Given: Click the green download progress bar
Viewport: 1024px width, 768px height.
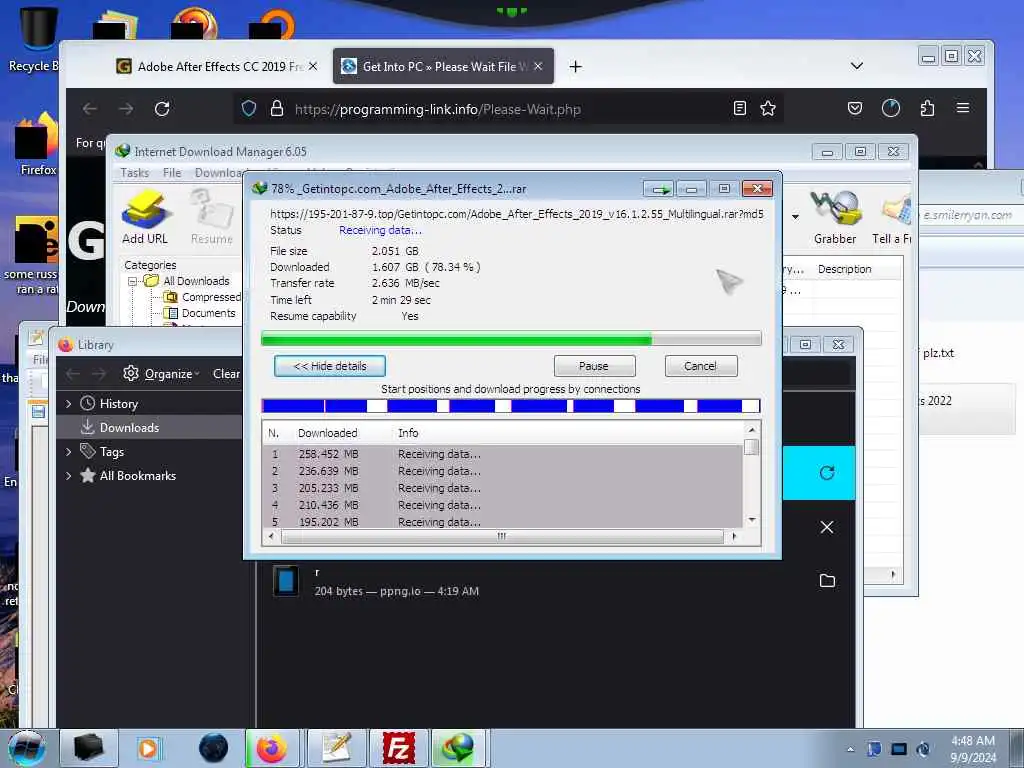Looking at the screenshot, I should pos(511,338).
